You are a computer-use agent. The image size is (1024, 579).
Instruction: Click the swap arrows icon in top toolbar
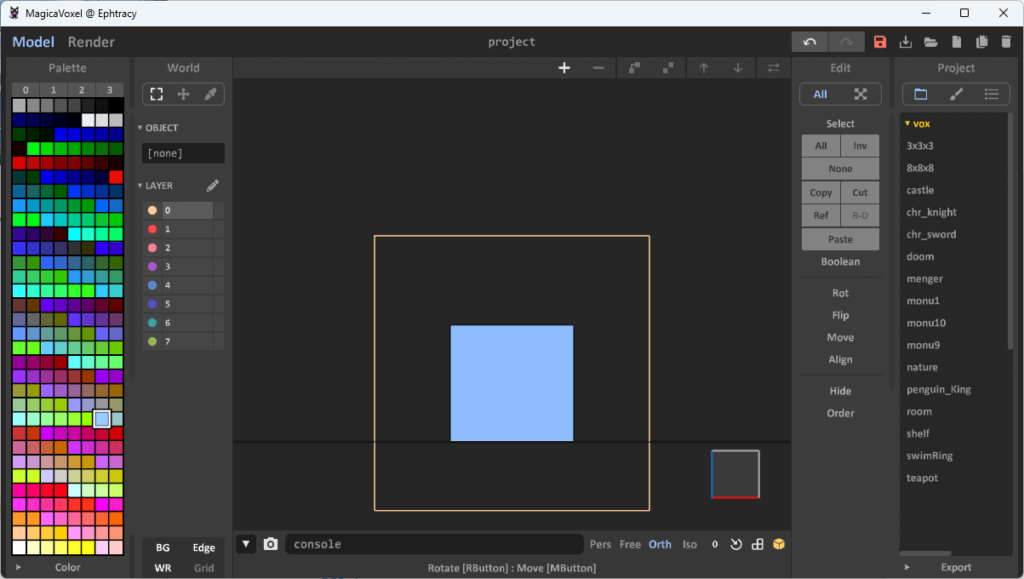pyautogui.click(x=773, y=68)
